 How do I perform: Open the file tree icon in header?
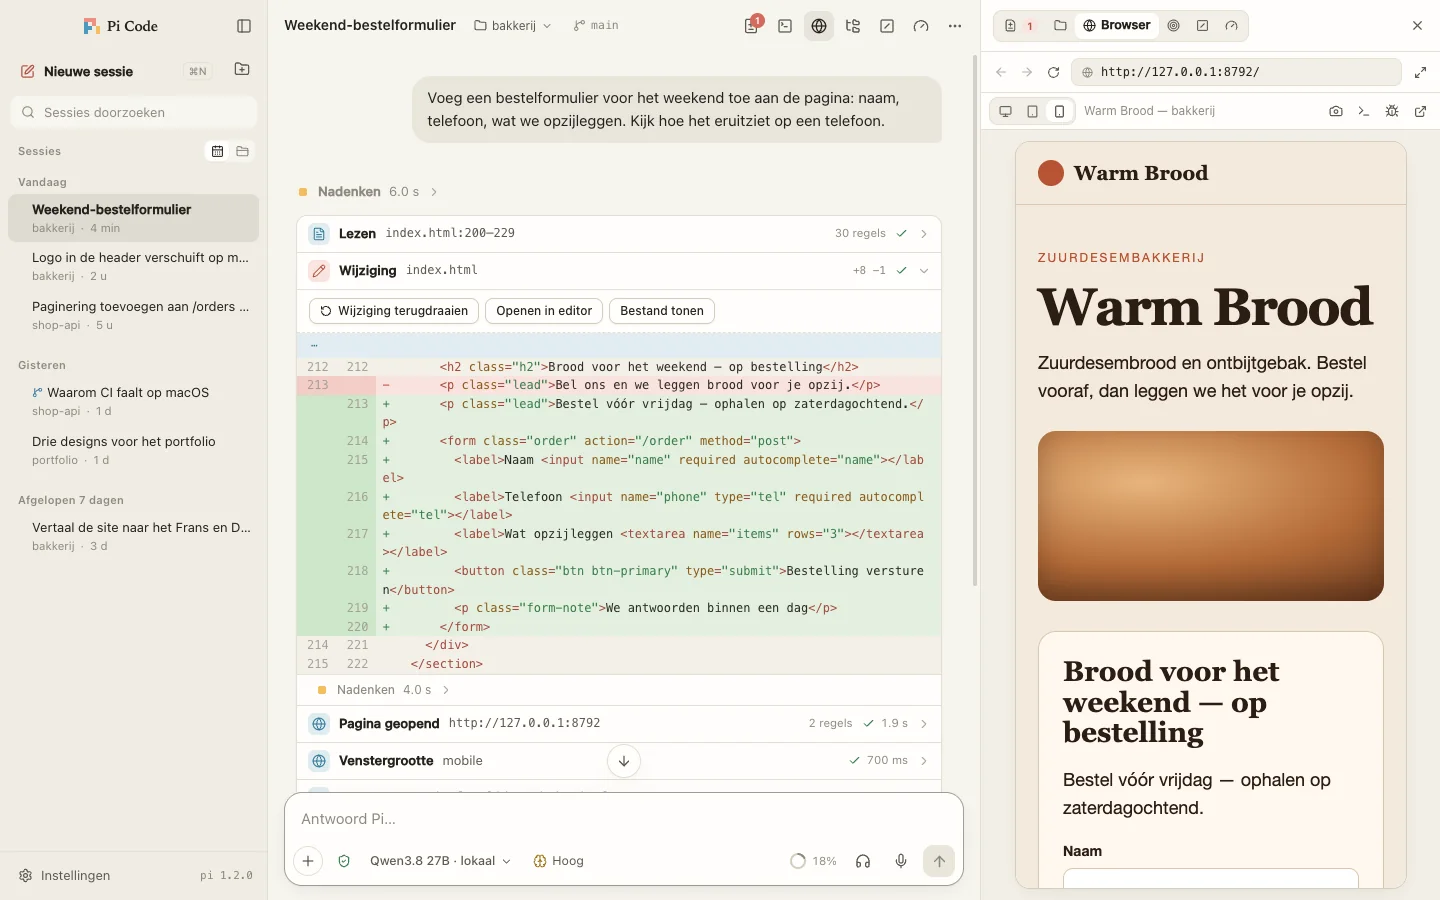tap(853, 26)
